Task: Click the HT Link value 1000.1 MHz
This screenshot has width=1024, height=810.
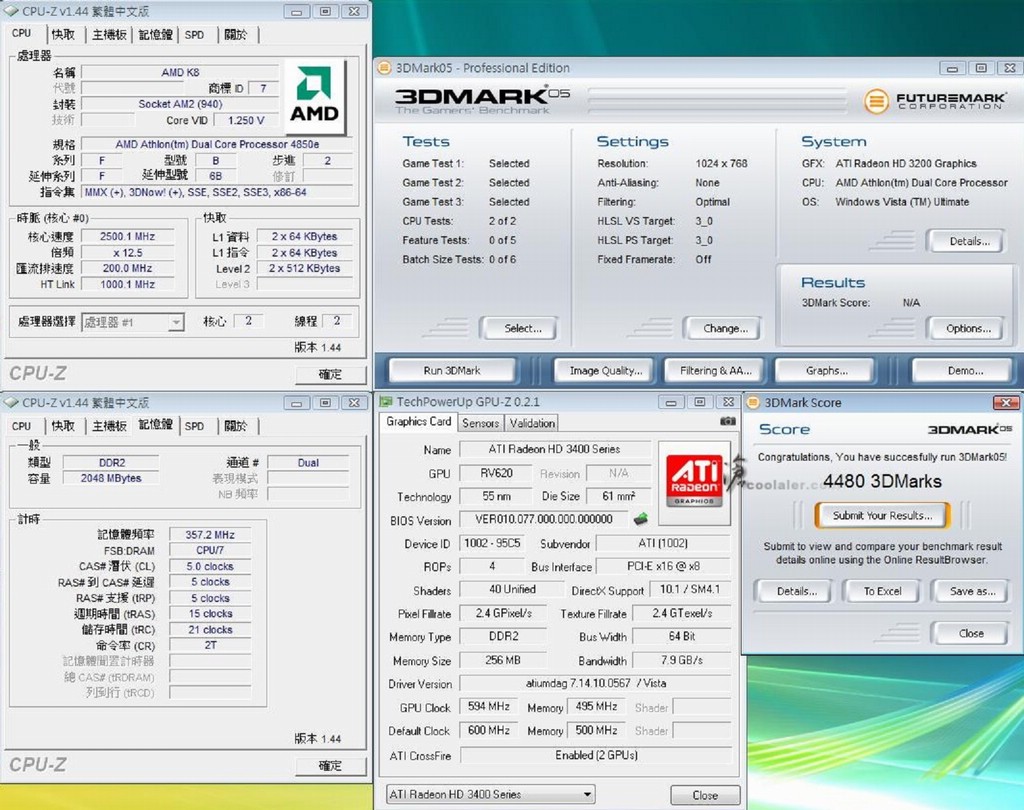Action: 127,284
